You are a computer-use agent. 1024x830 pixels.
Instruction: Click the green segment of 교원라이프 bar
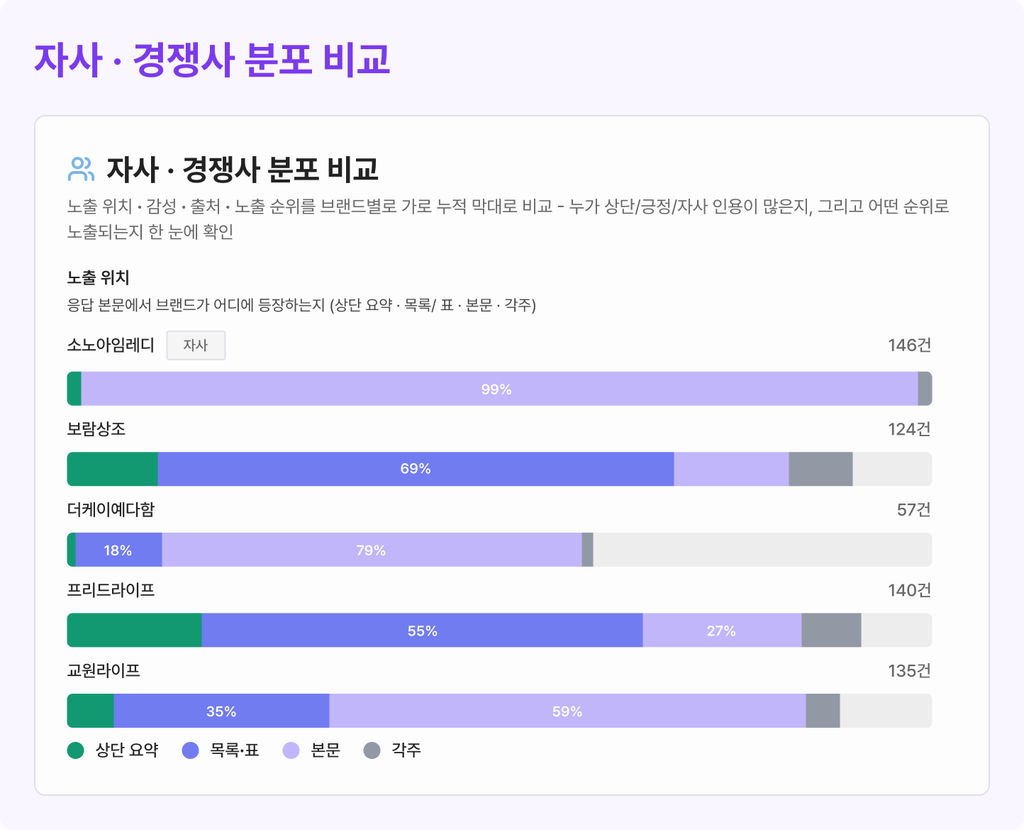click(x=91, y=710)
